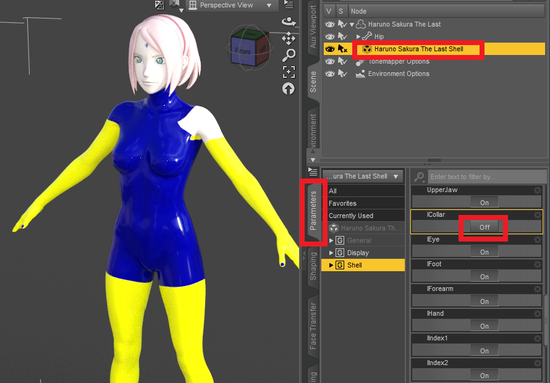Open the Parameters side tab

coord(313,210)
